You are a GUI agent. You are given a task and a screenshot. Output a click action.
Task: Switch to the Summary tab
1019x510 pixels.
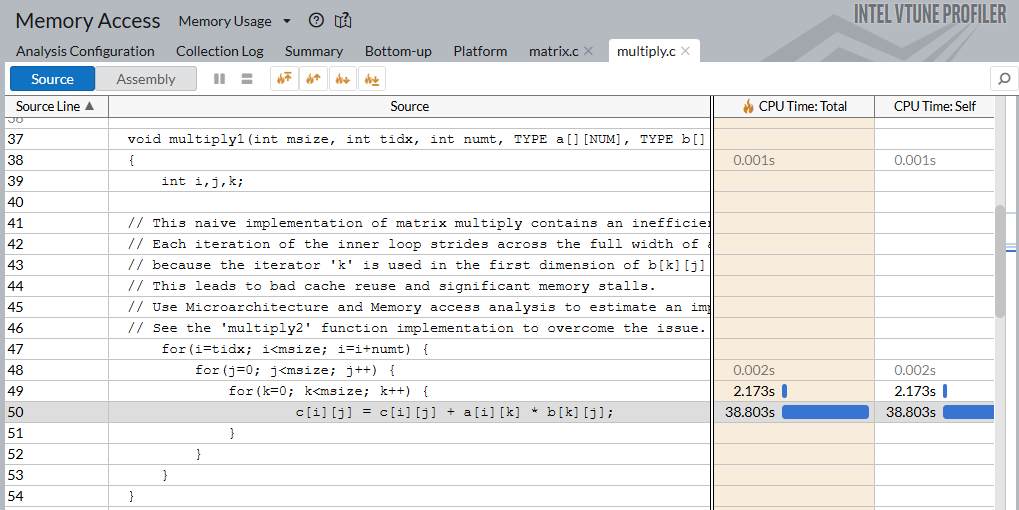[314, 51]
